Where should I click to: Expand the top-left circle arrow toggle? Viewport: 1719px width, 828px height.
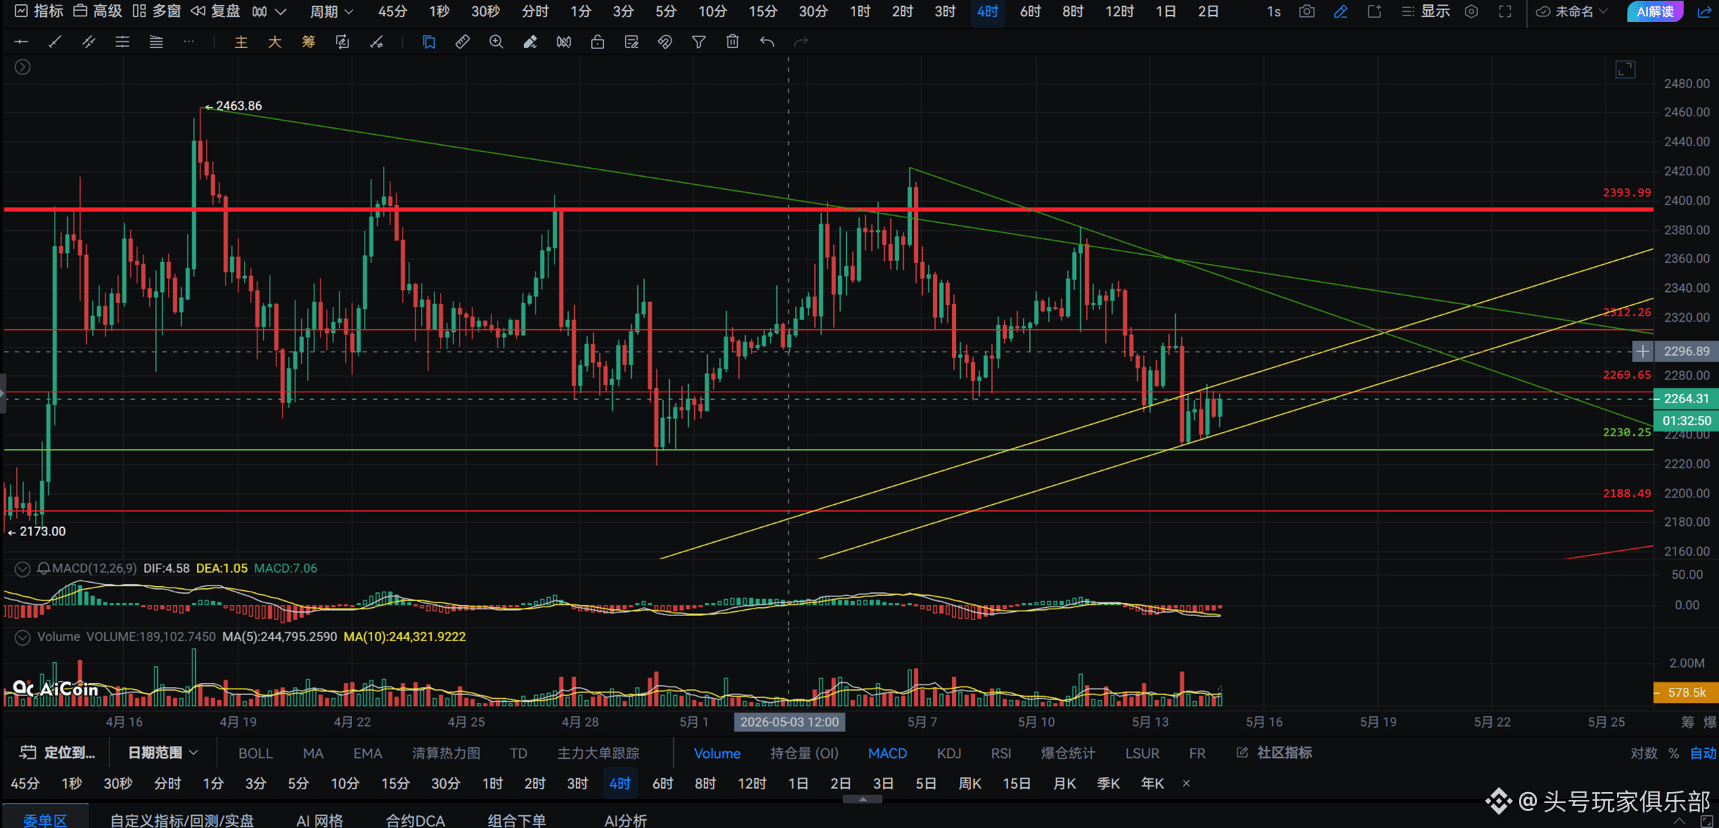(x=22, y=67)
